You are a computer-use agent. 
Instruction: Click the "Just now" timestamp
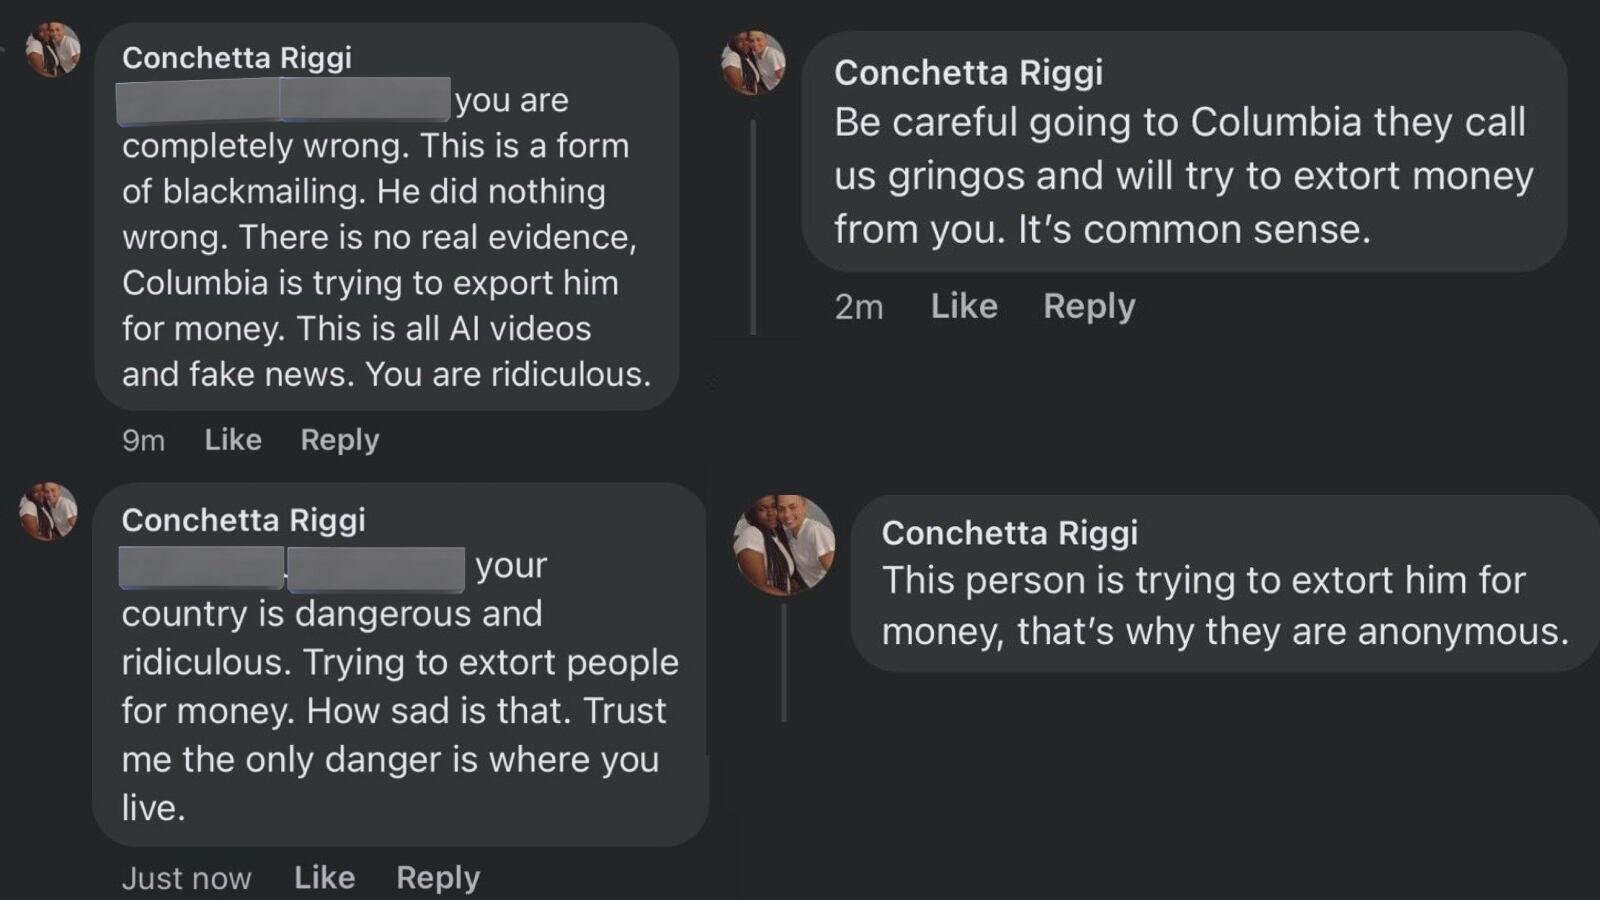186,878
